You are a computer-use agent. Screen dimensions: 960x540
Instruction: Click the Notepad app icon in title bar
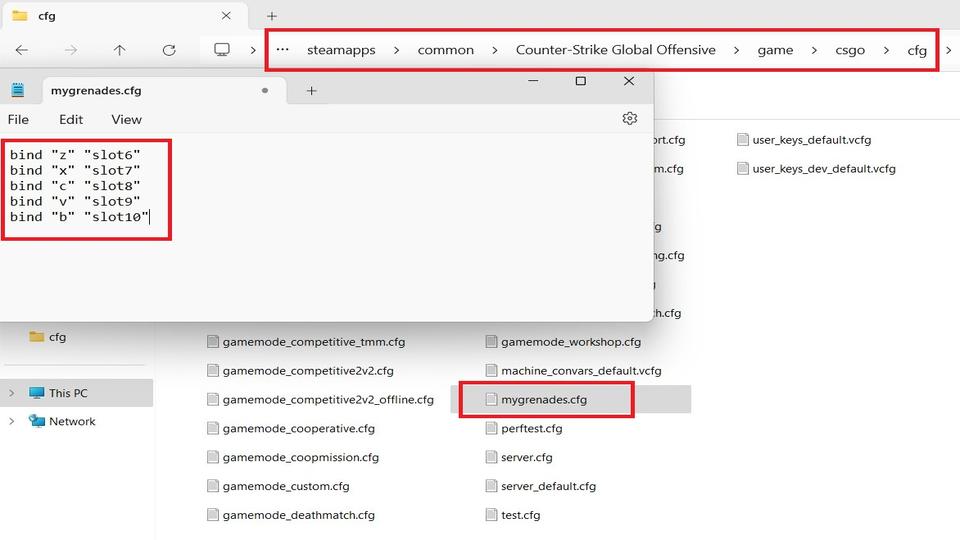click(18, 90)
